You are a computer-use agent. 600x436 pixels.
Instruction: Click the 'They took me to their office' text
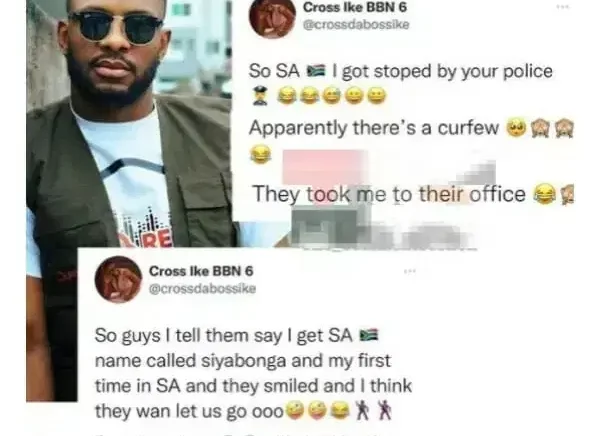(x=389, y=194)
